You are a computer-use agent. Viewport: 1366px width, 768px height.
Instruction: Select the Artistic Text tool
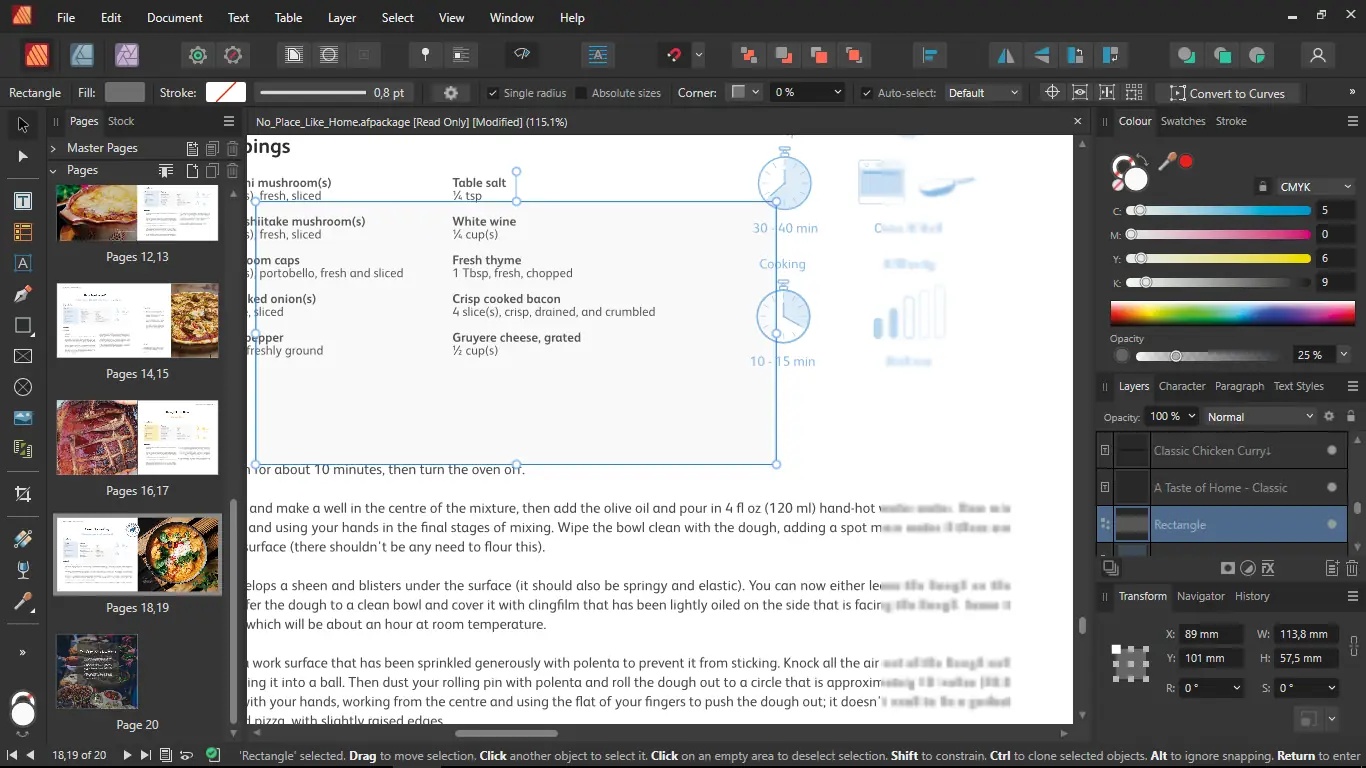[x=22, y=263]
